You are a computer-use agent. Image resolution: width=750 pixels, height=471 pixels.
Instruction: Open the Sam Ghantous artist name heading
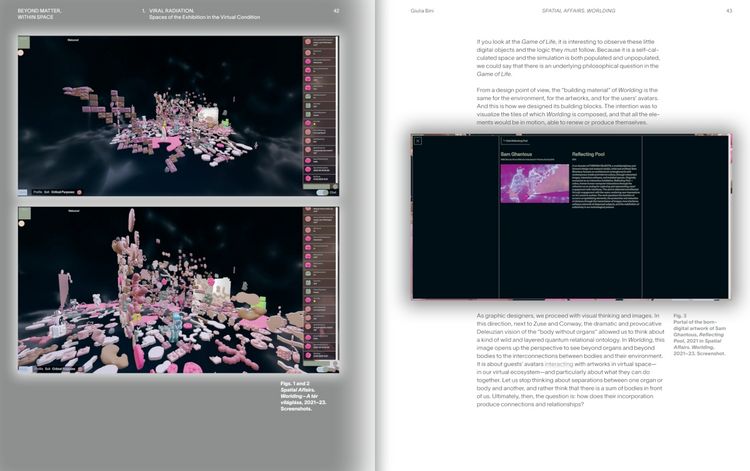click(x=516, y=154)
